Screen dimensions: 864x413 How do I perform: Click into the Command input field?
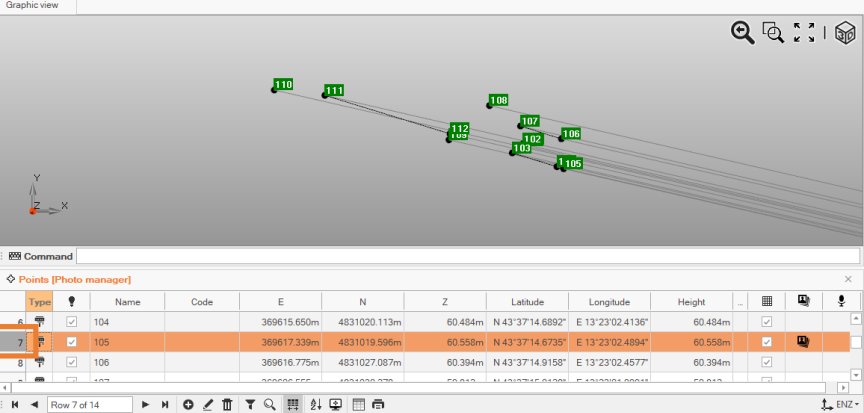coord(466,256)
